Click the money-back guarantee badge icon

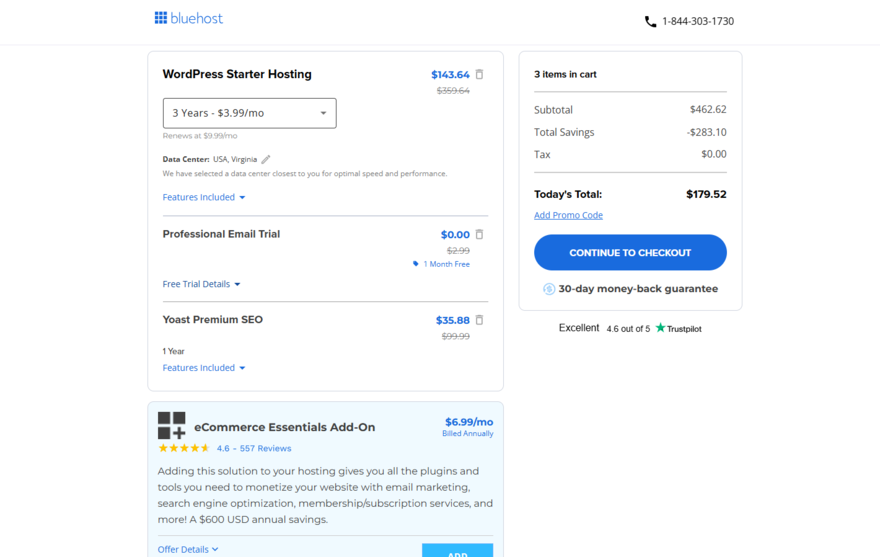tap(549, 289)
